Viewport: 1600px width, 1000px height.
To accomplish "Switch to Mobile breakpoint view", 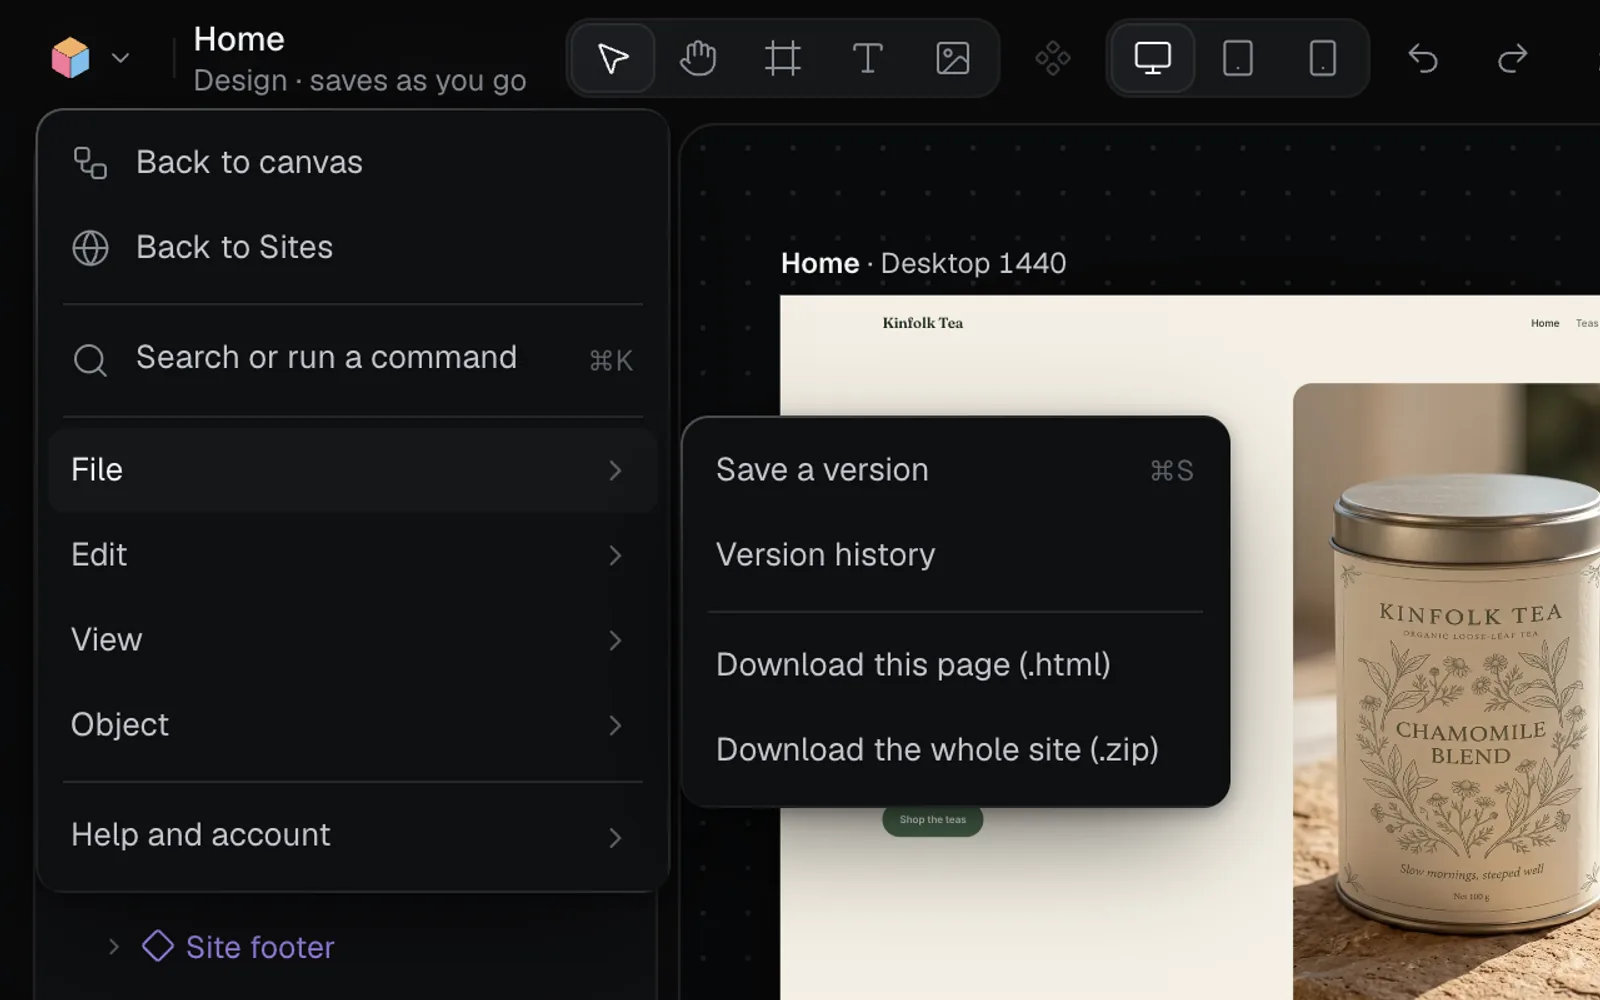I will 1323,58.
